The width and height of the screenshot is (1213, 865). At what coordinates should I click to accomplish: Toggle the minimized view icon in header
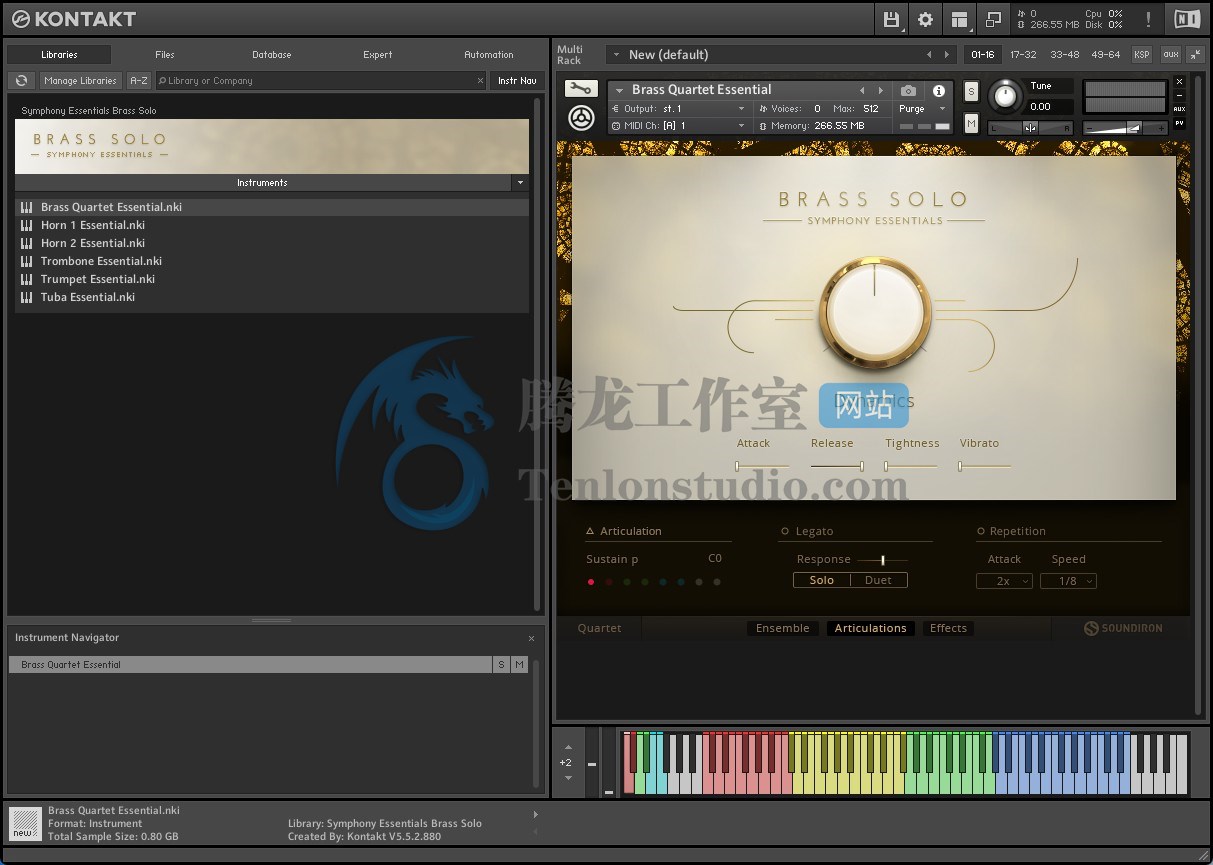click(x=993, y=19)
